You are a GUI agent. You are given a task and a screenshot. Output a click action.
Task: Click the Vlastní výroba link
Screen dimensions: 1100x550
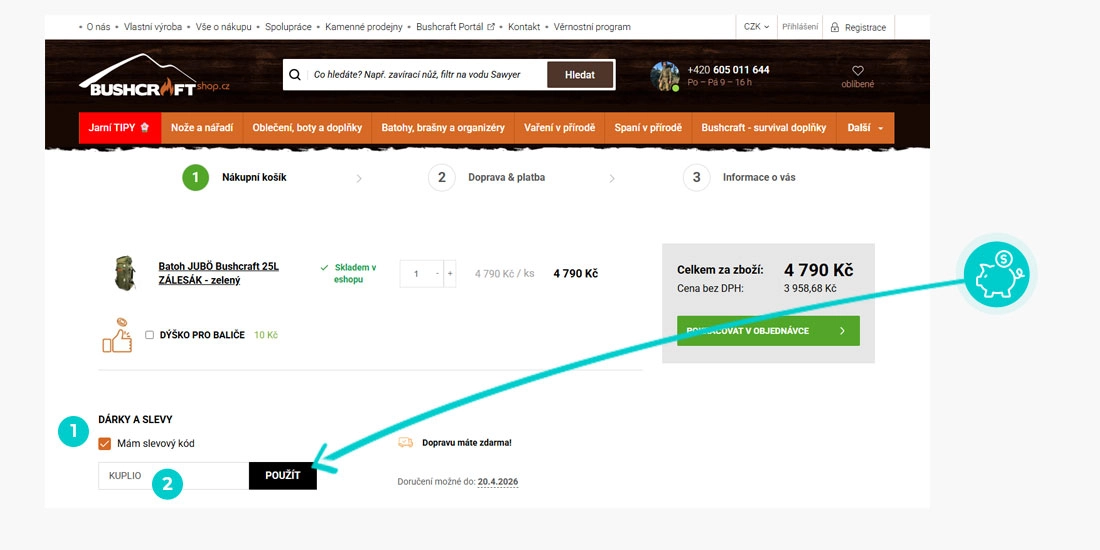point(153,27)
